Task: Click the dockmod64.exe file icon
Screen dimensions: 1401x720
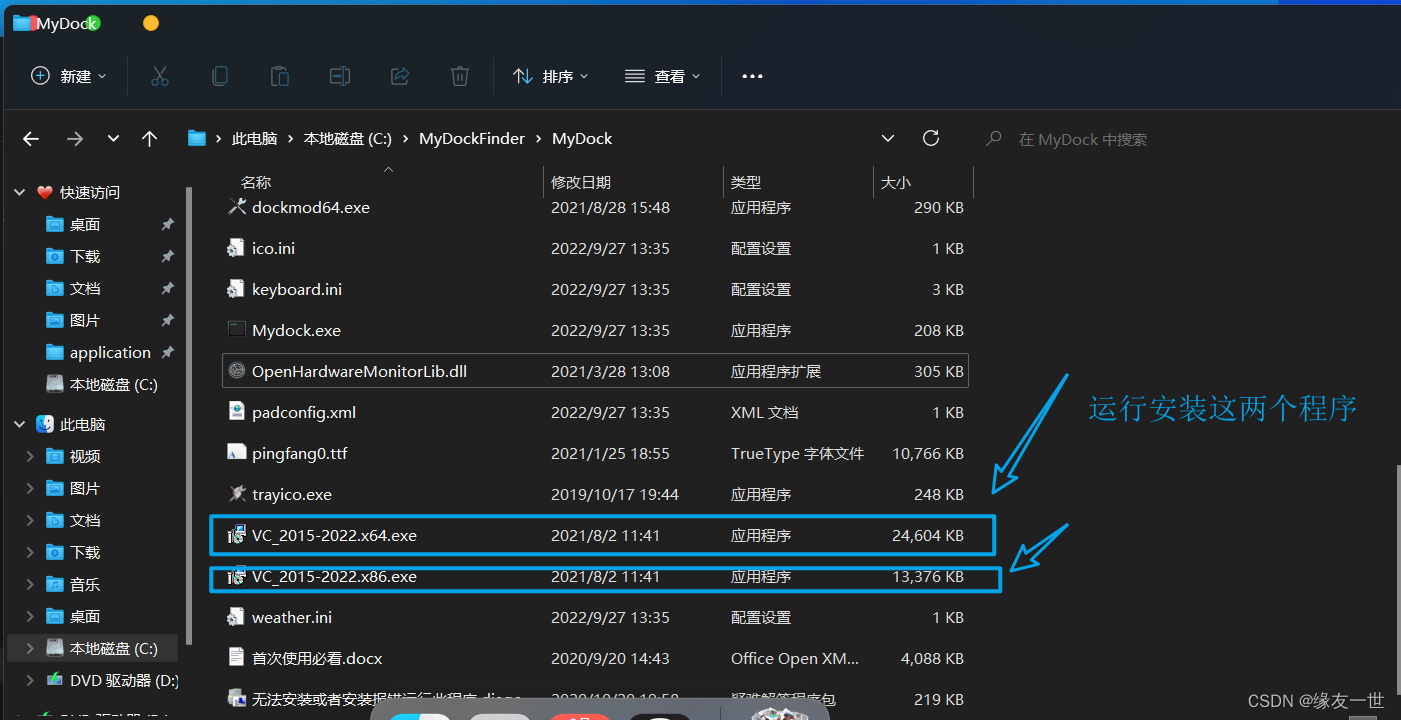Action: point(237,207)
